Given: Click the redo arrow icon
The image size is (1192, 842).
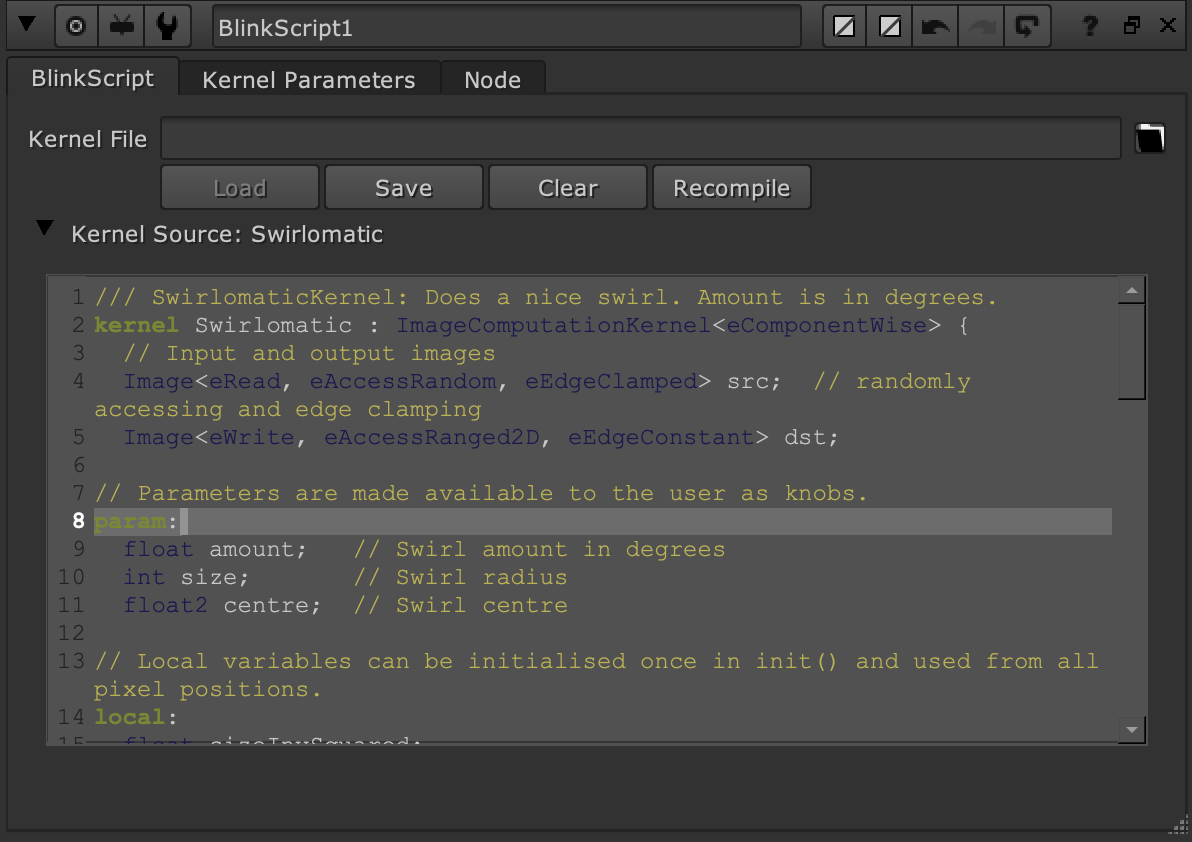Looking at the screenshot, I should click(x=981, y=27).
